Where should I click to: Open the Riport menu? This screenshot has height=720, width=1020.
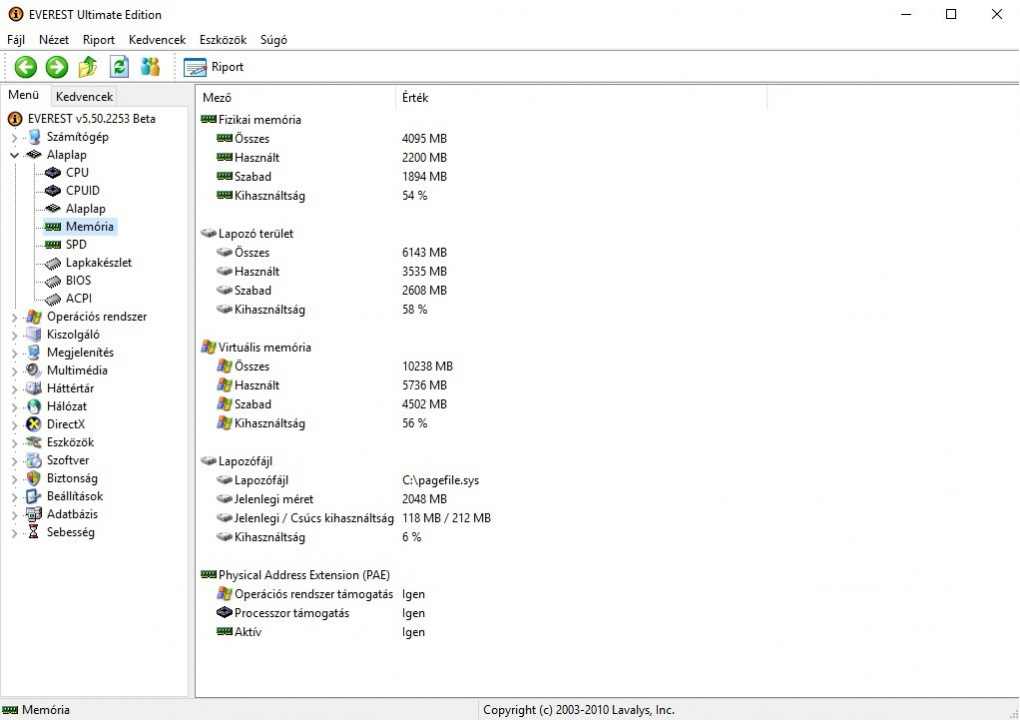pos(99,40)
